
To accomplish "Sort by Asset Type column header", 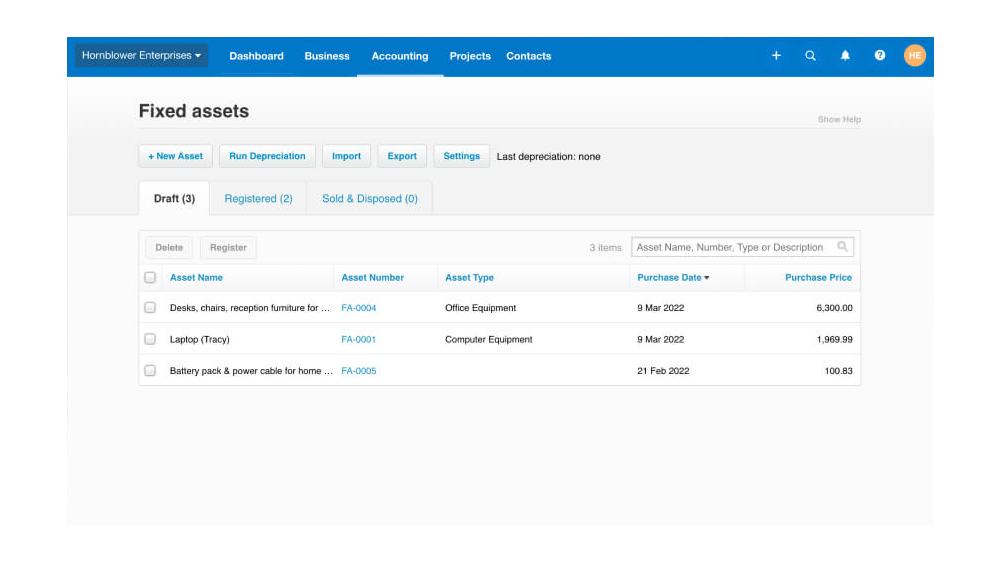I will click(x=469, y=277).
